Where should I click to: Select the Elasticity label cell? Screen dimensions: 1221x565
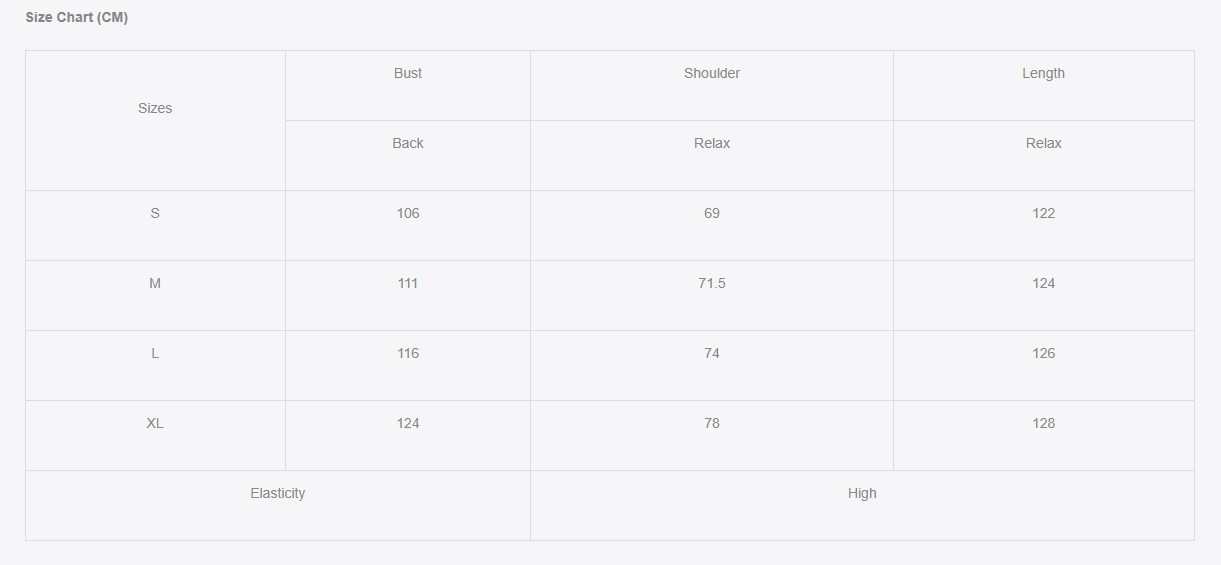(x=278, y=493)
